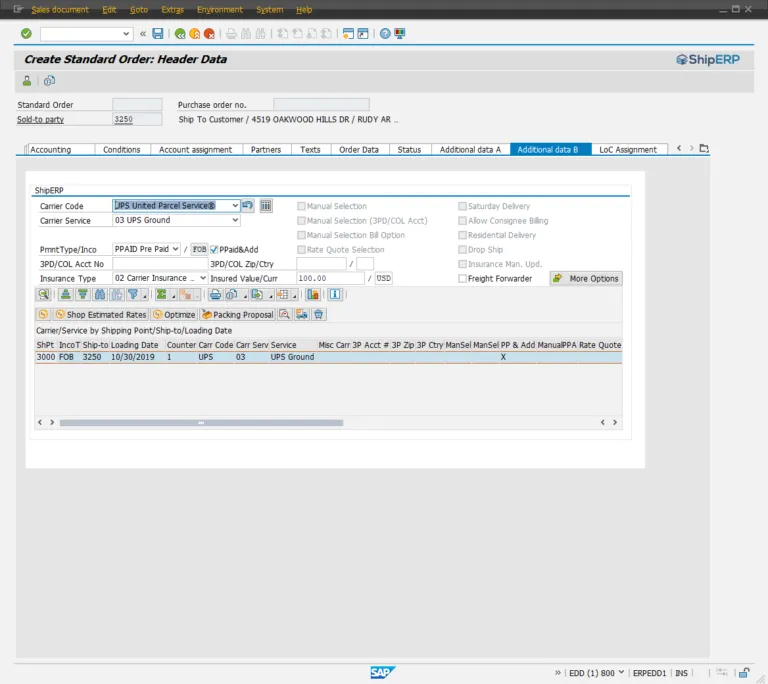Click the grid Print icon
Viewport: 768px width, 684px height.
tap(215, 294)
